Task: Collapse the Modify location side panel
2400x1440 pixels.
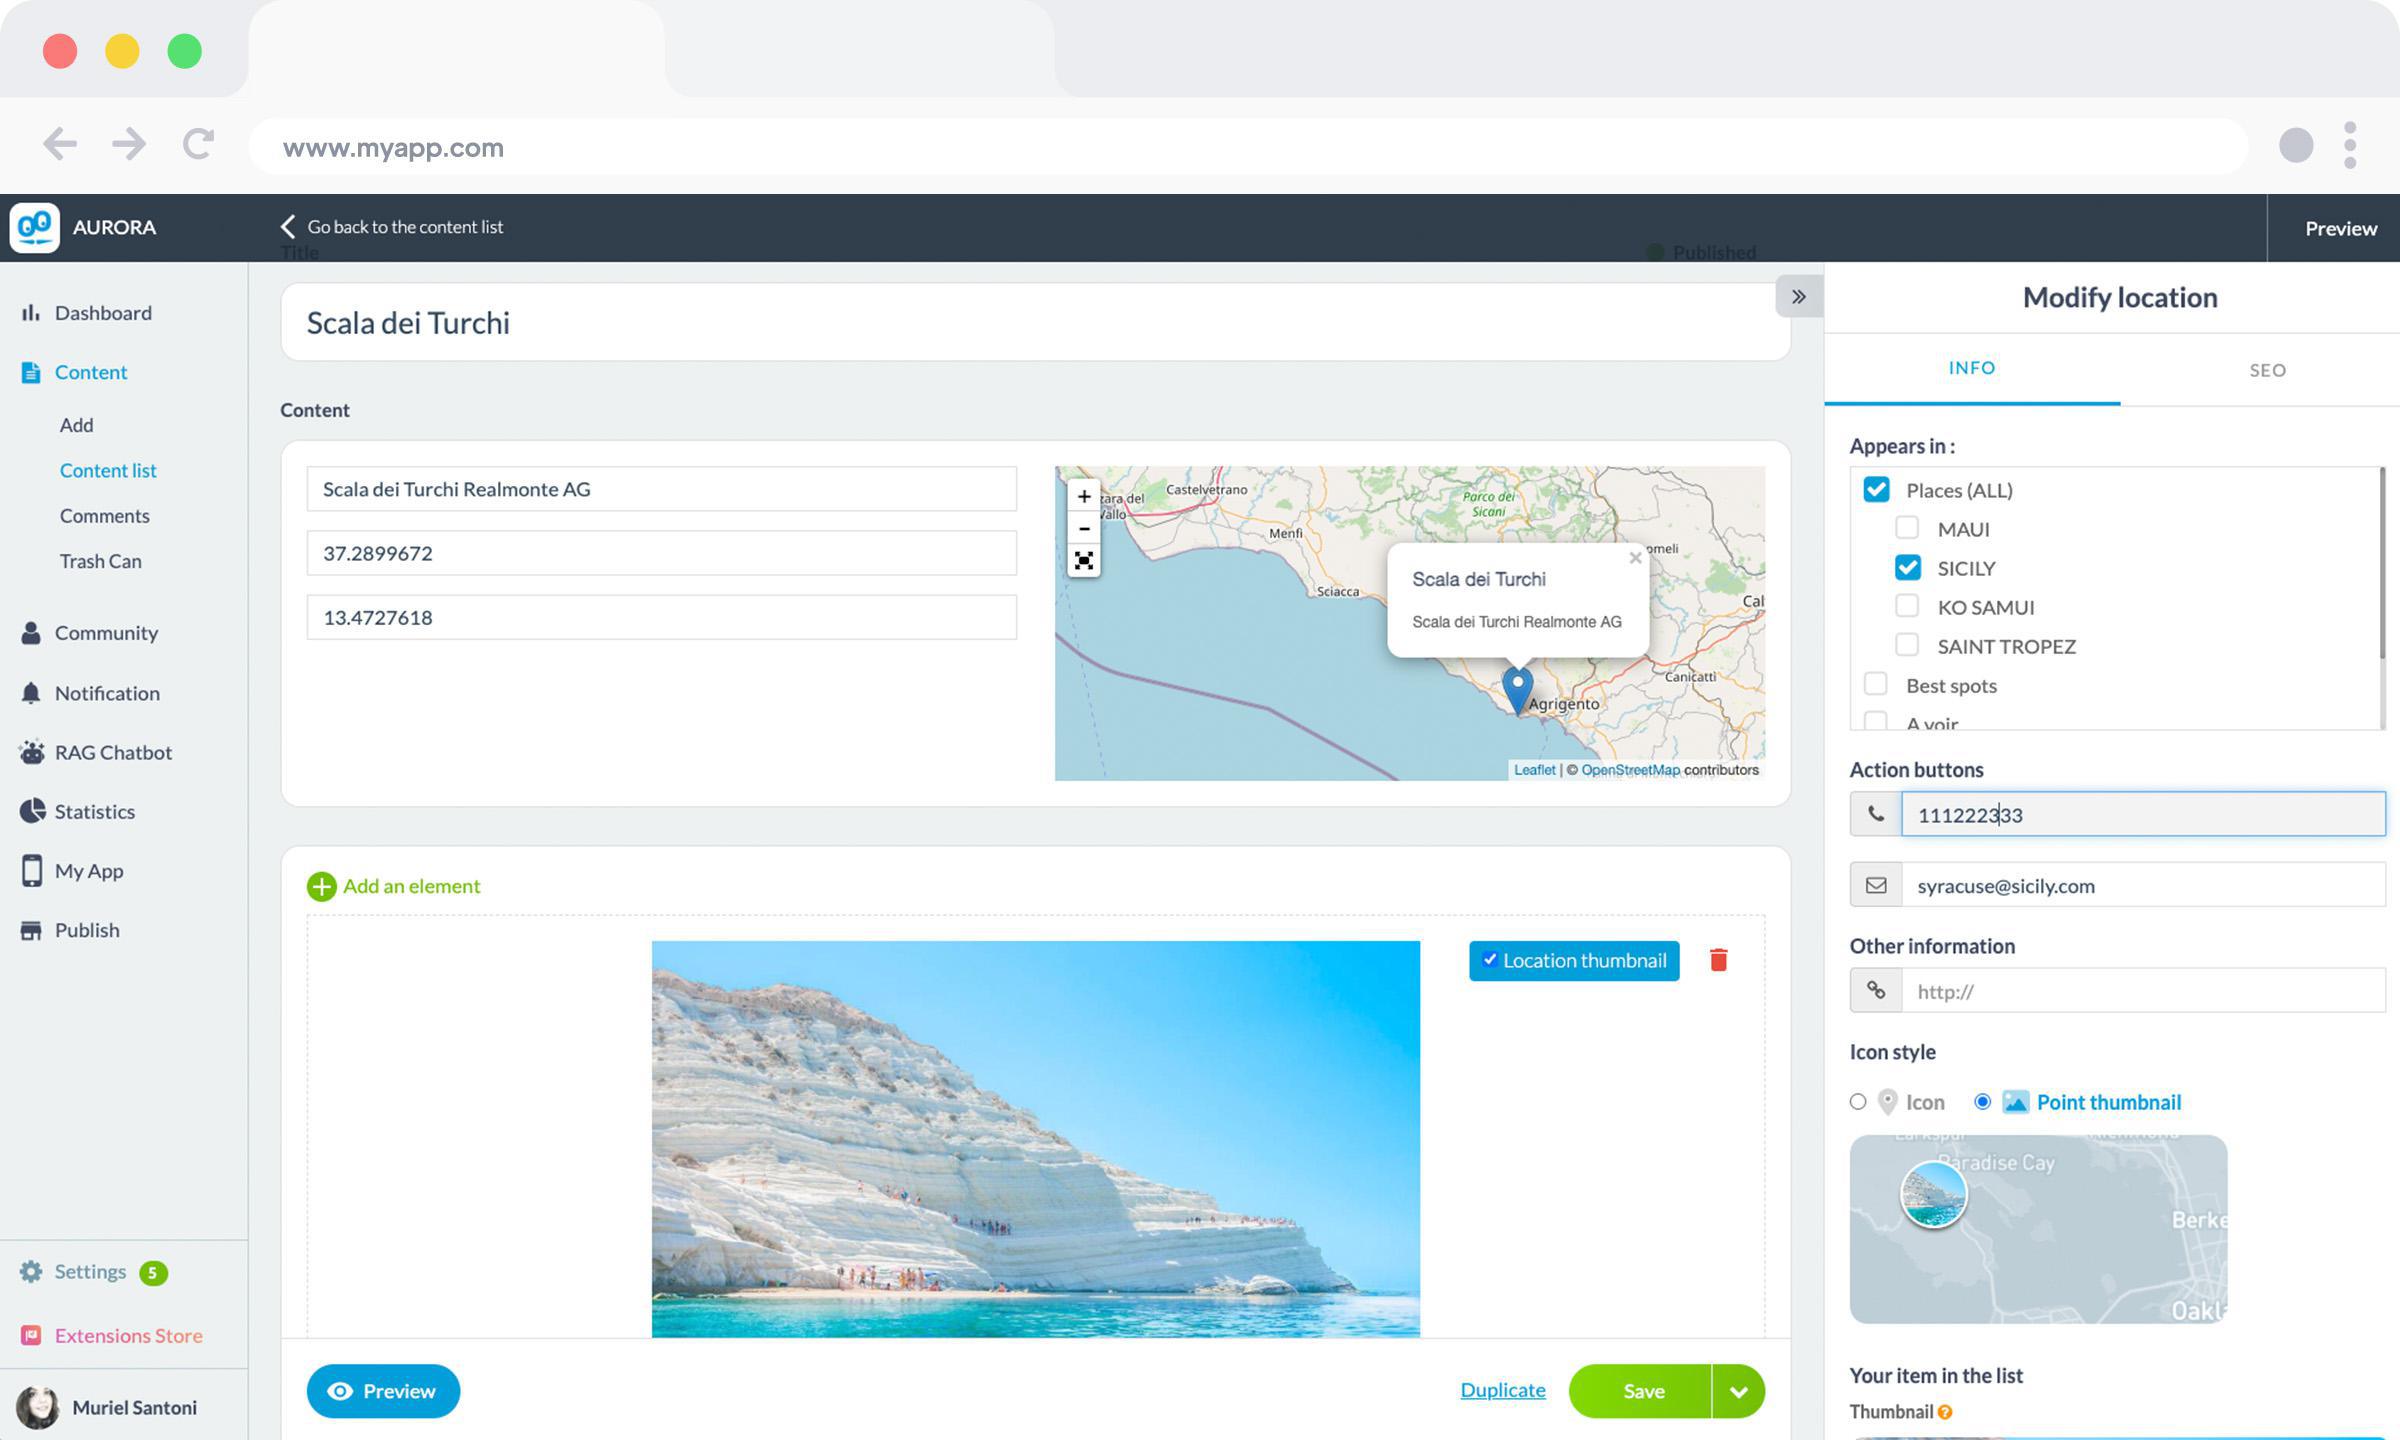Action: [1798, 297]
